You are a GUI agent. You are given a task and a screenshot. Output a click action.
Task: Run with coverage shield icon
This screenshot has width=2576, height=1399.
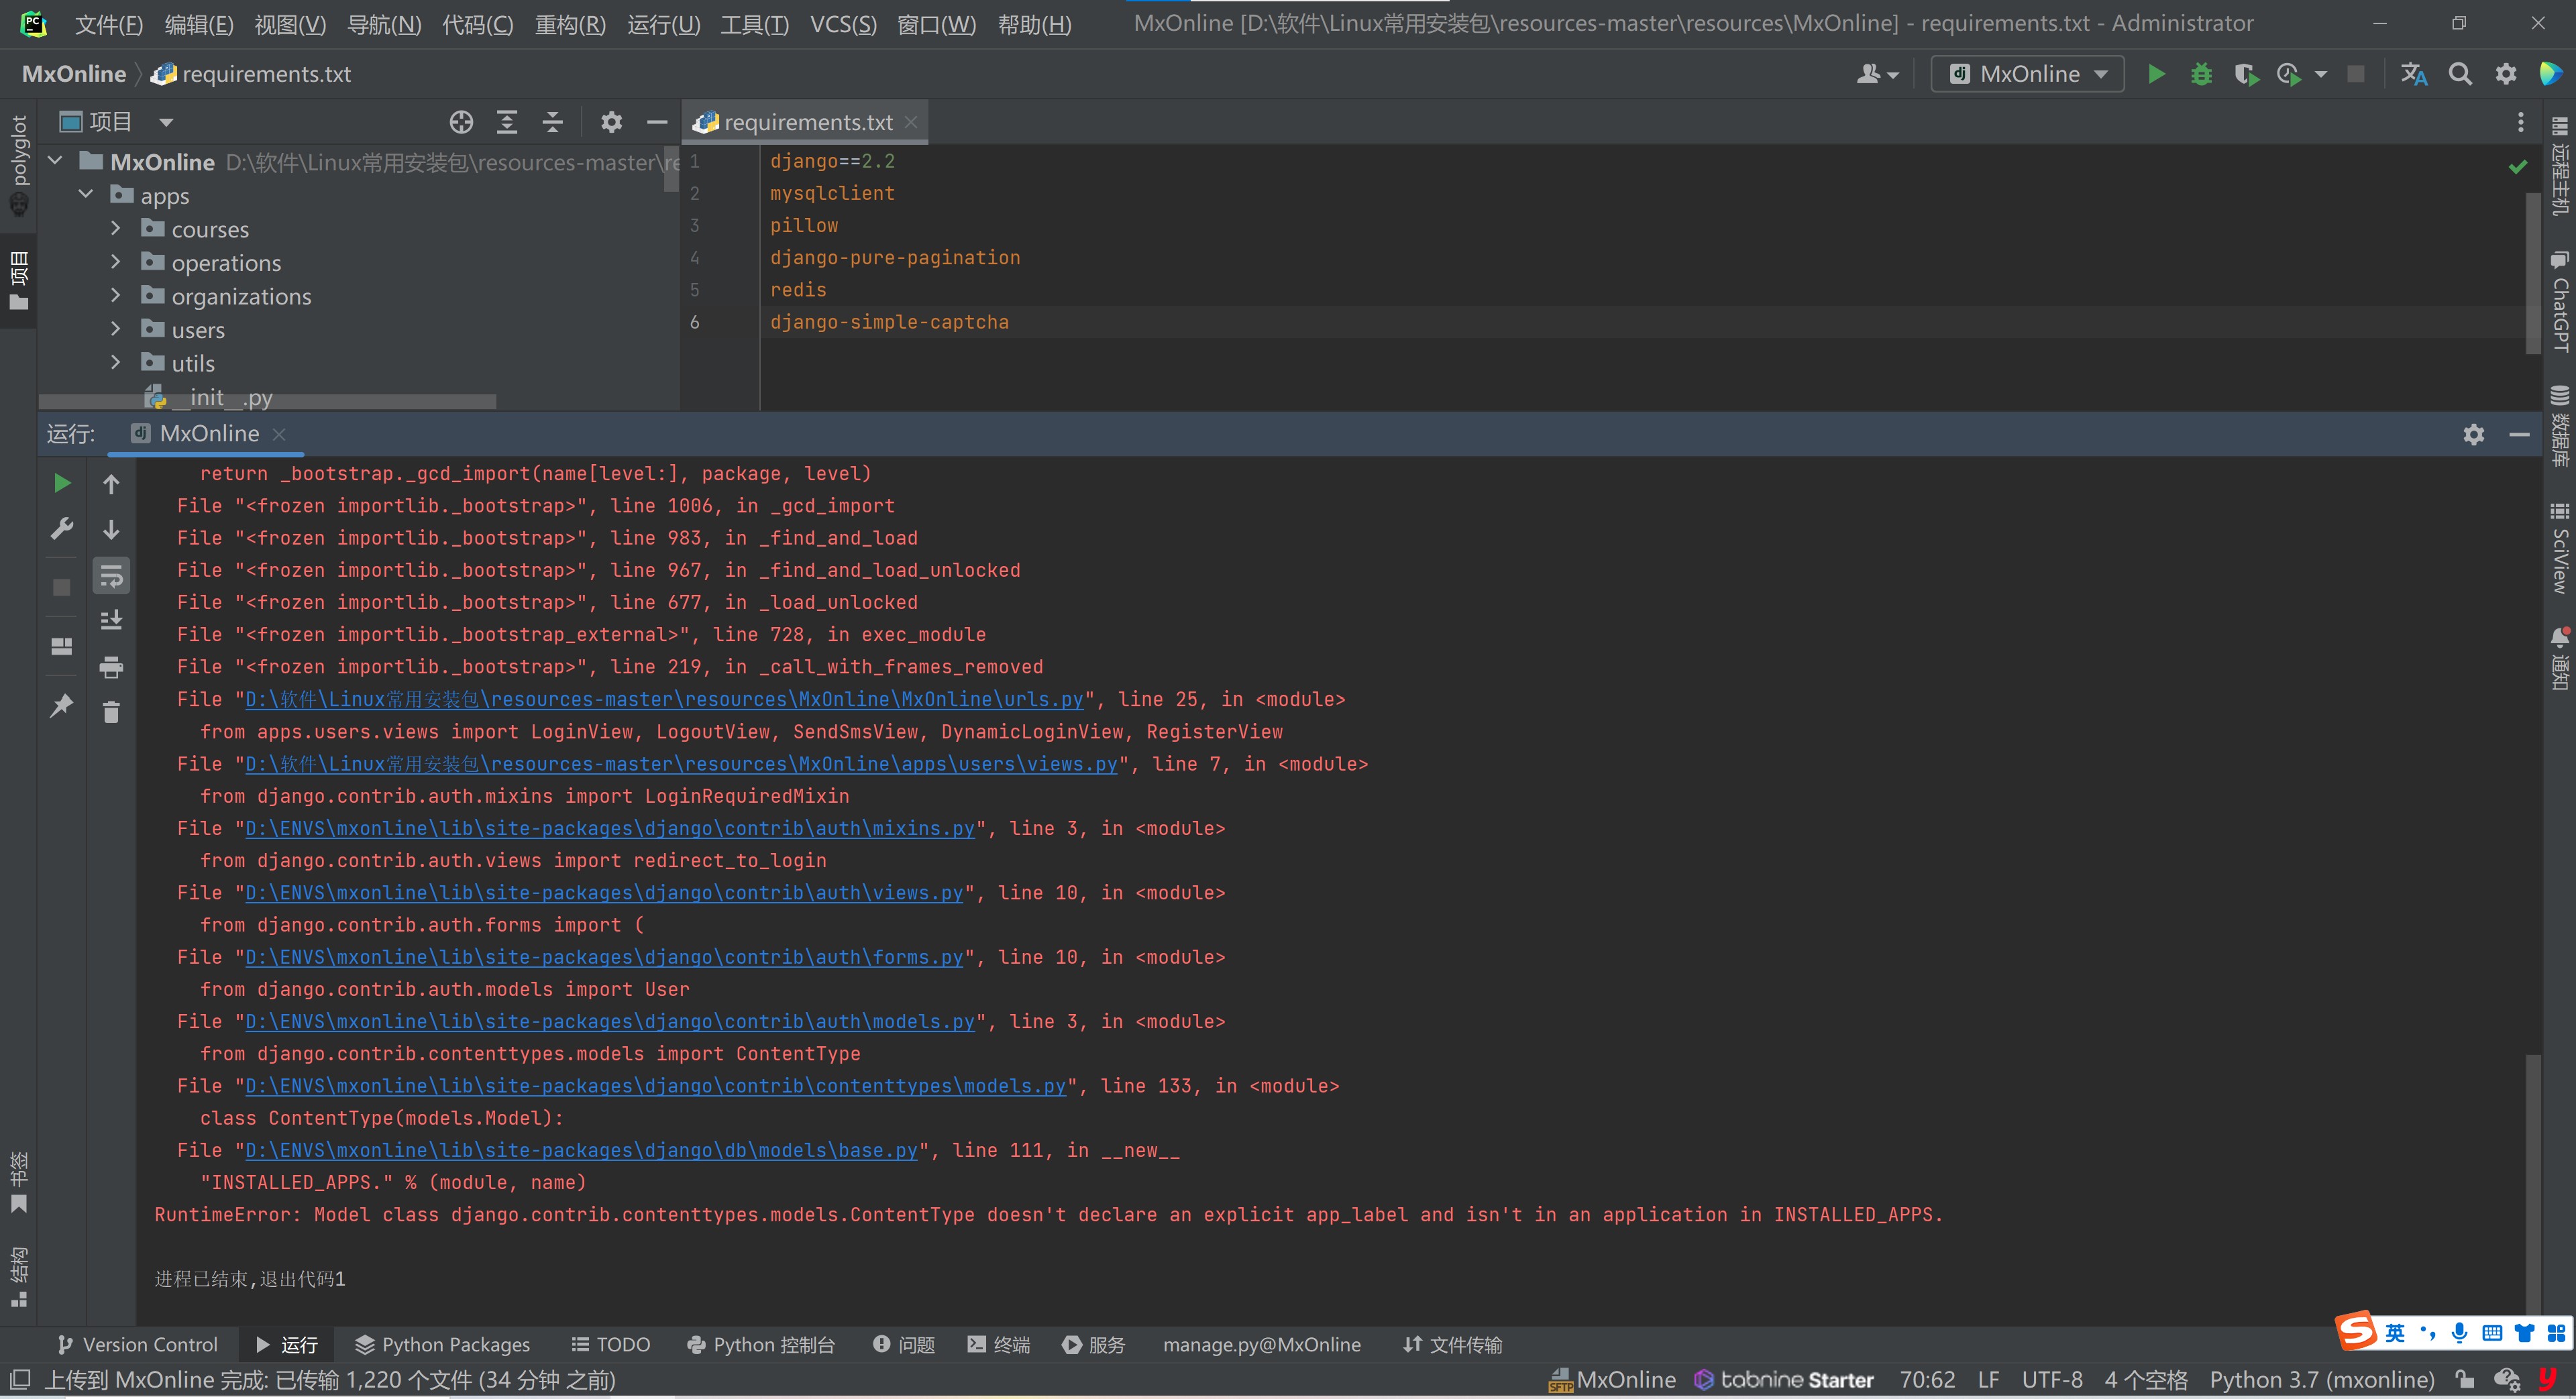2246,74
